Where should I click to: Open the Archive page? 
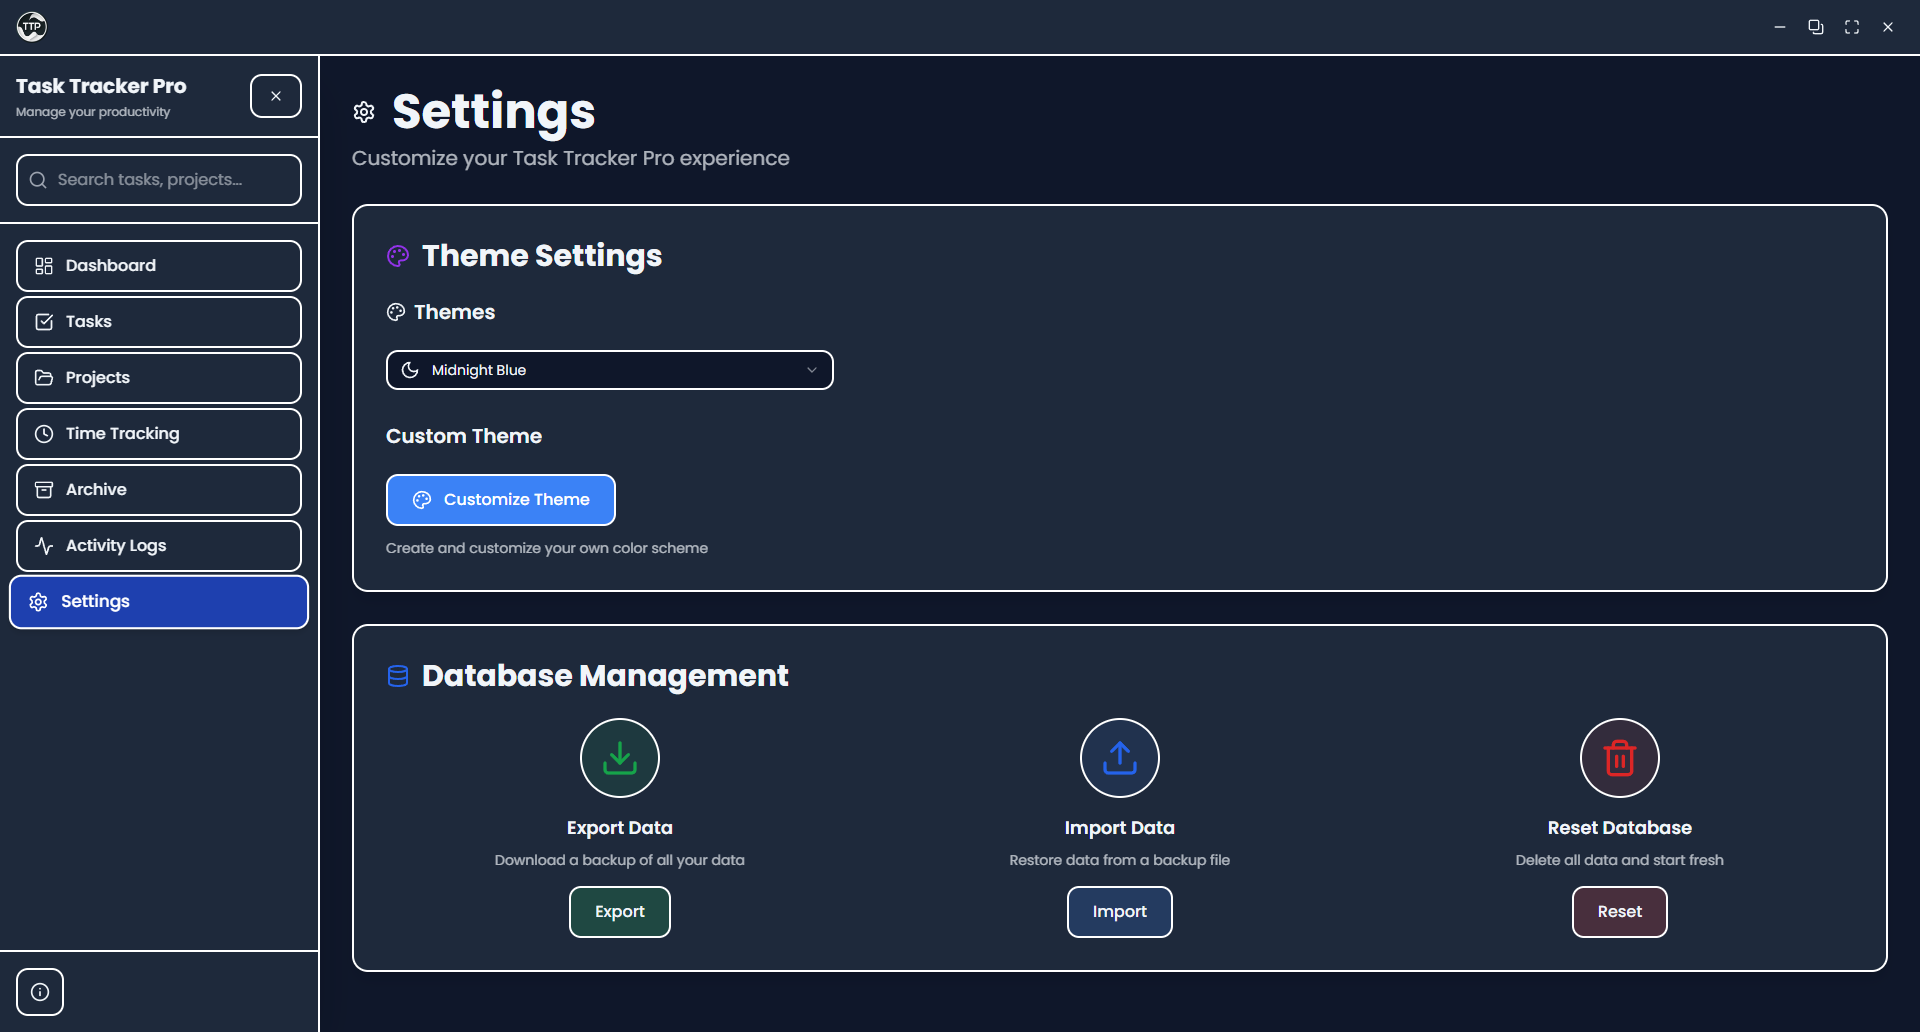click(159, 490)
